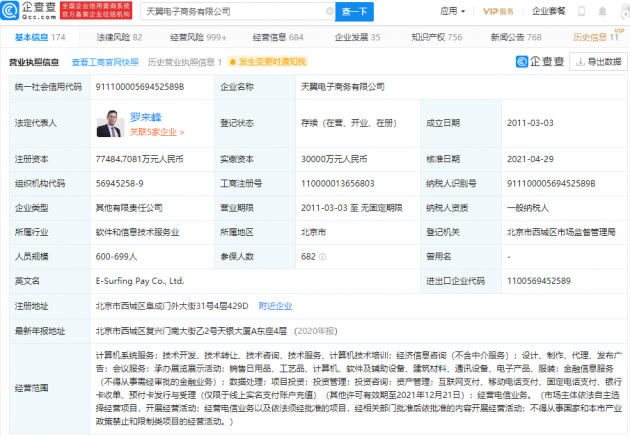Click 发生变更时通知我 notification button
The image size is (630, 437).
(268, 61)
